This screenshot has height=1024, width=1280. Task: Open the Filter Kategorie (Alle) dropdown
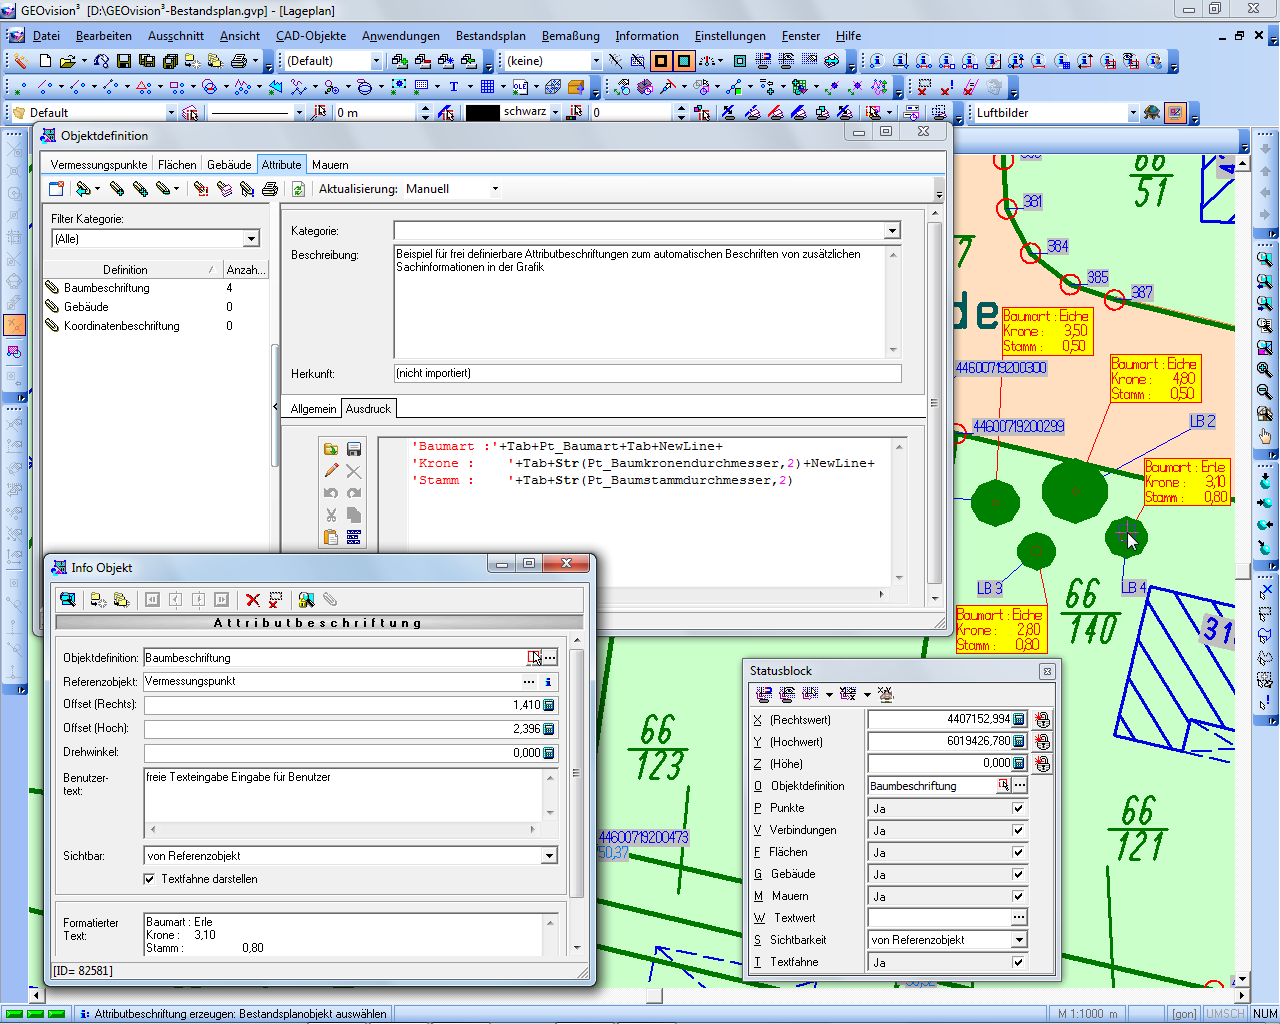pos(251,239)
